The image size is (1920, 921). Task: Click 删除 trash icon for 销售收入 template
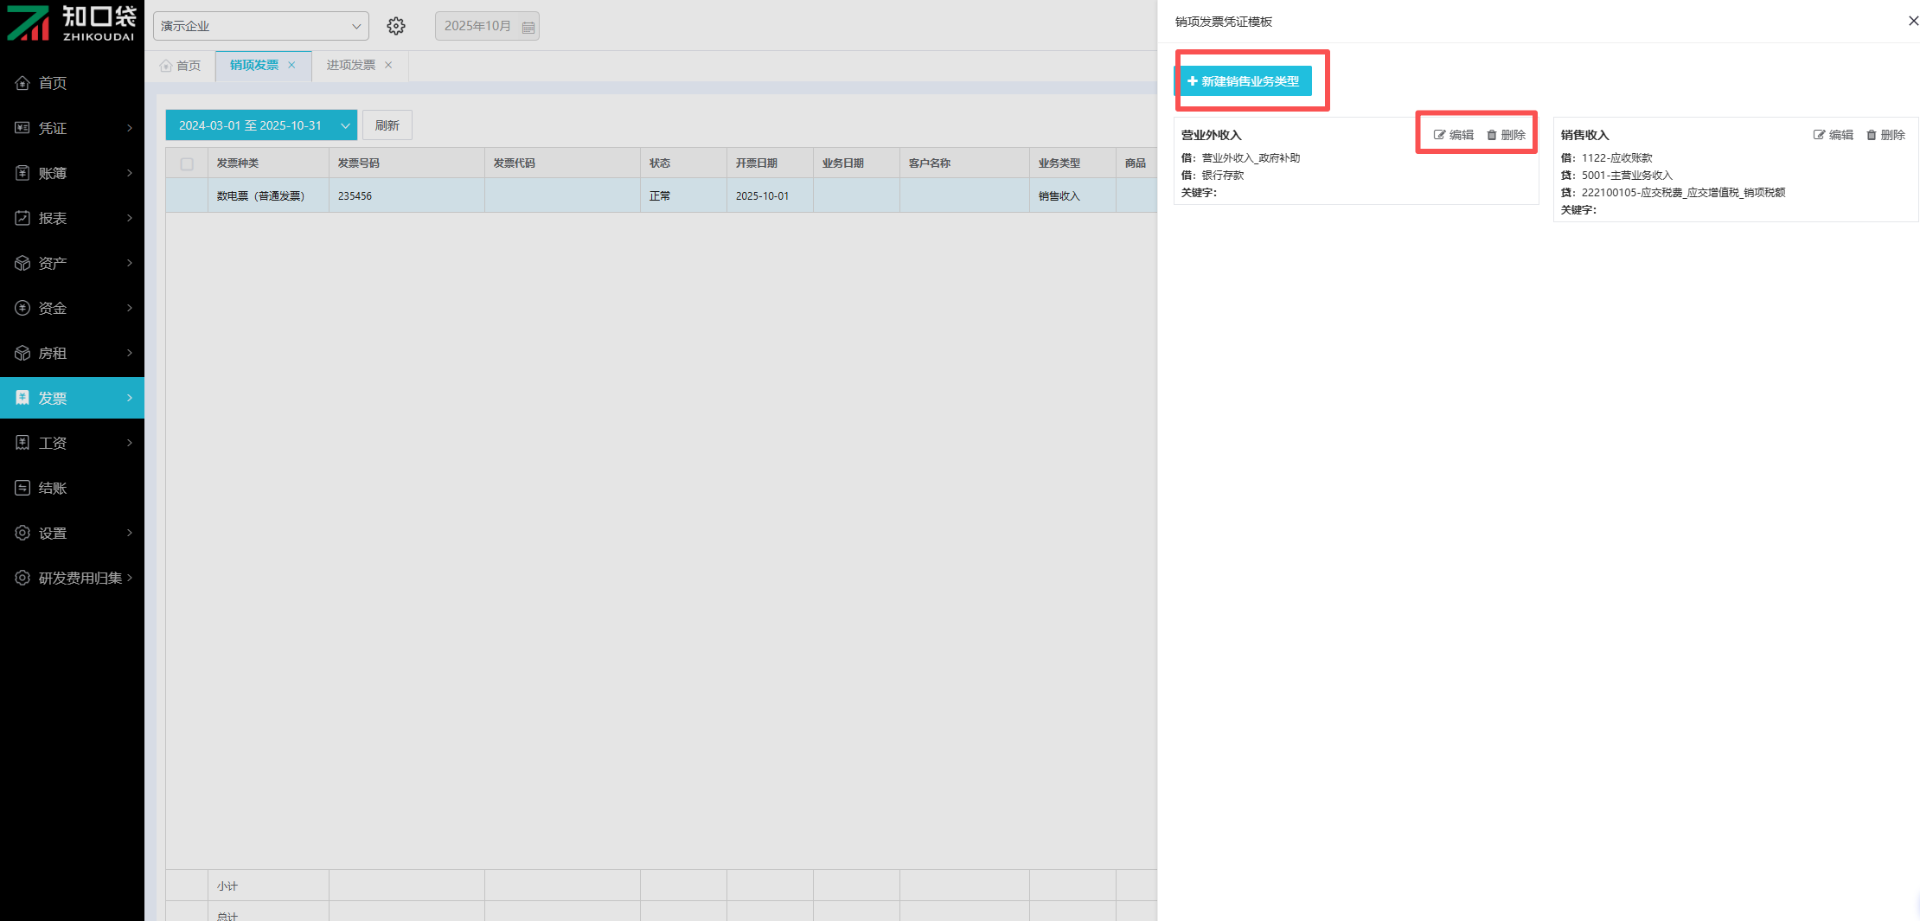tap(1871, 135)
